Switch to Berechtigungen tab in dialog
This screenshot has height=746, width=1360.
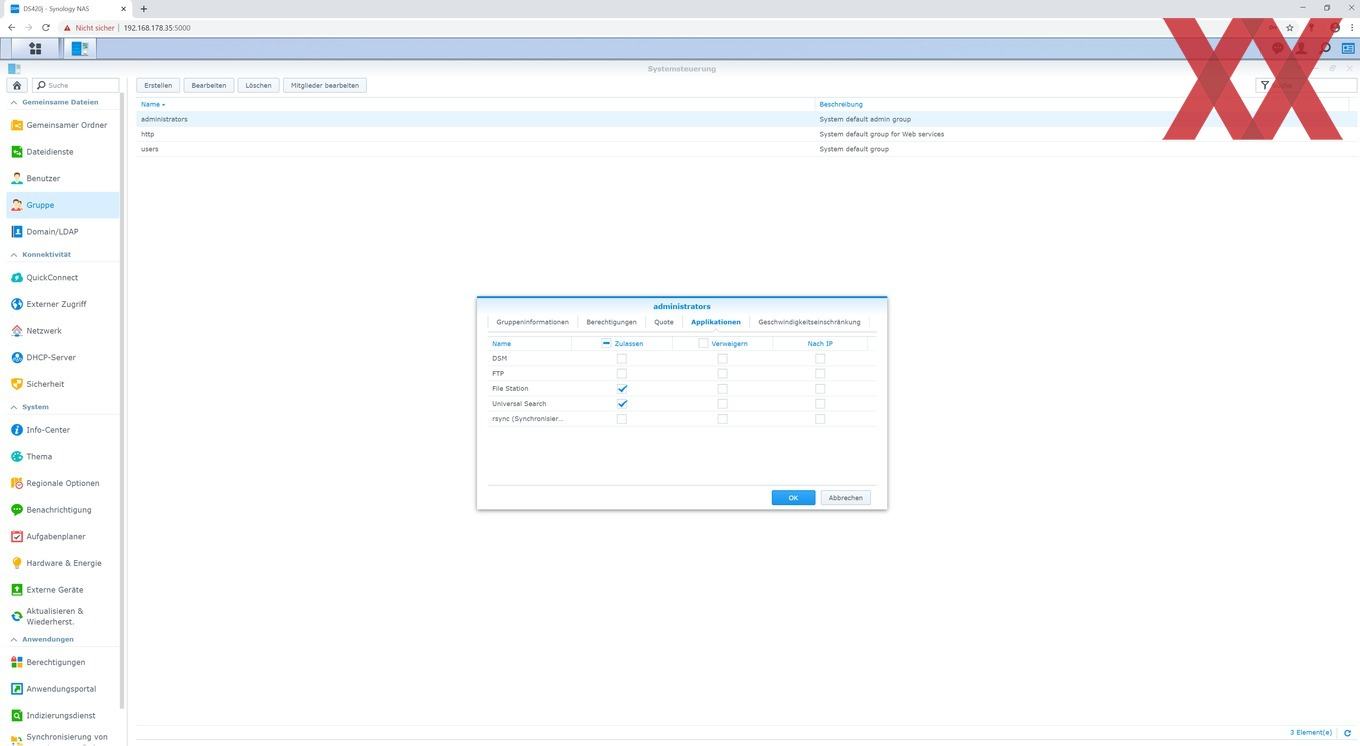tap(611, 322)
